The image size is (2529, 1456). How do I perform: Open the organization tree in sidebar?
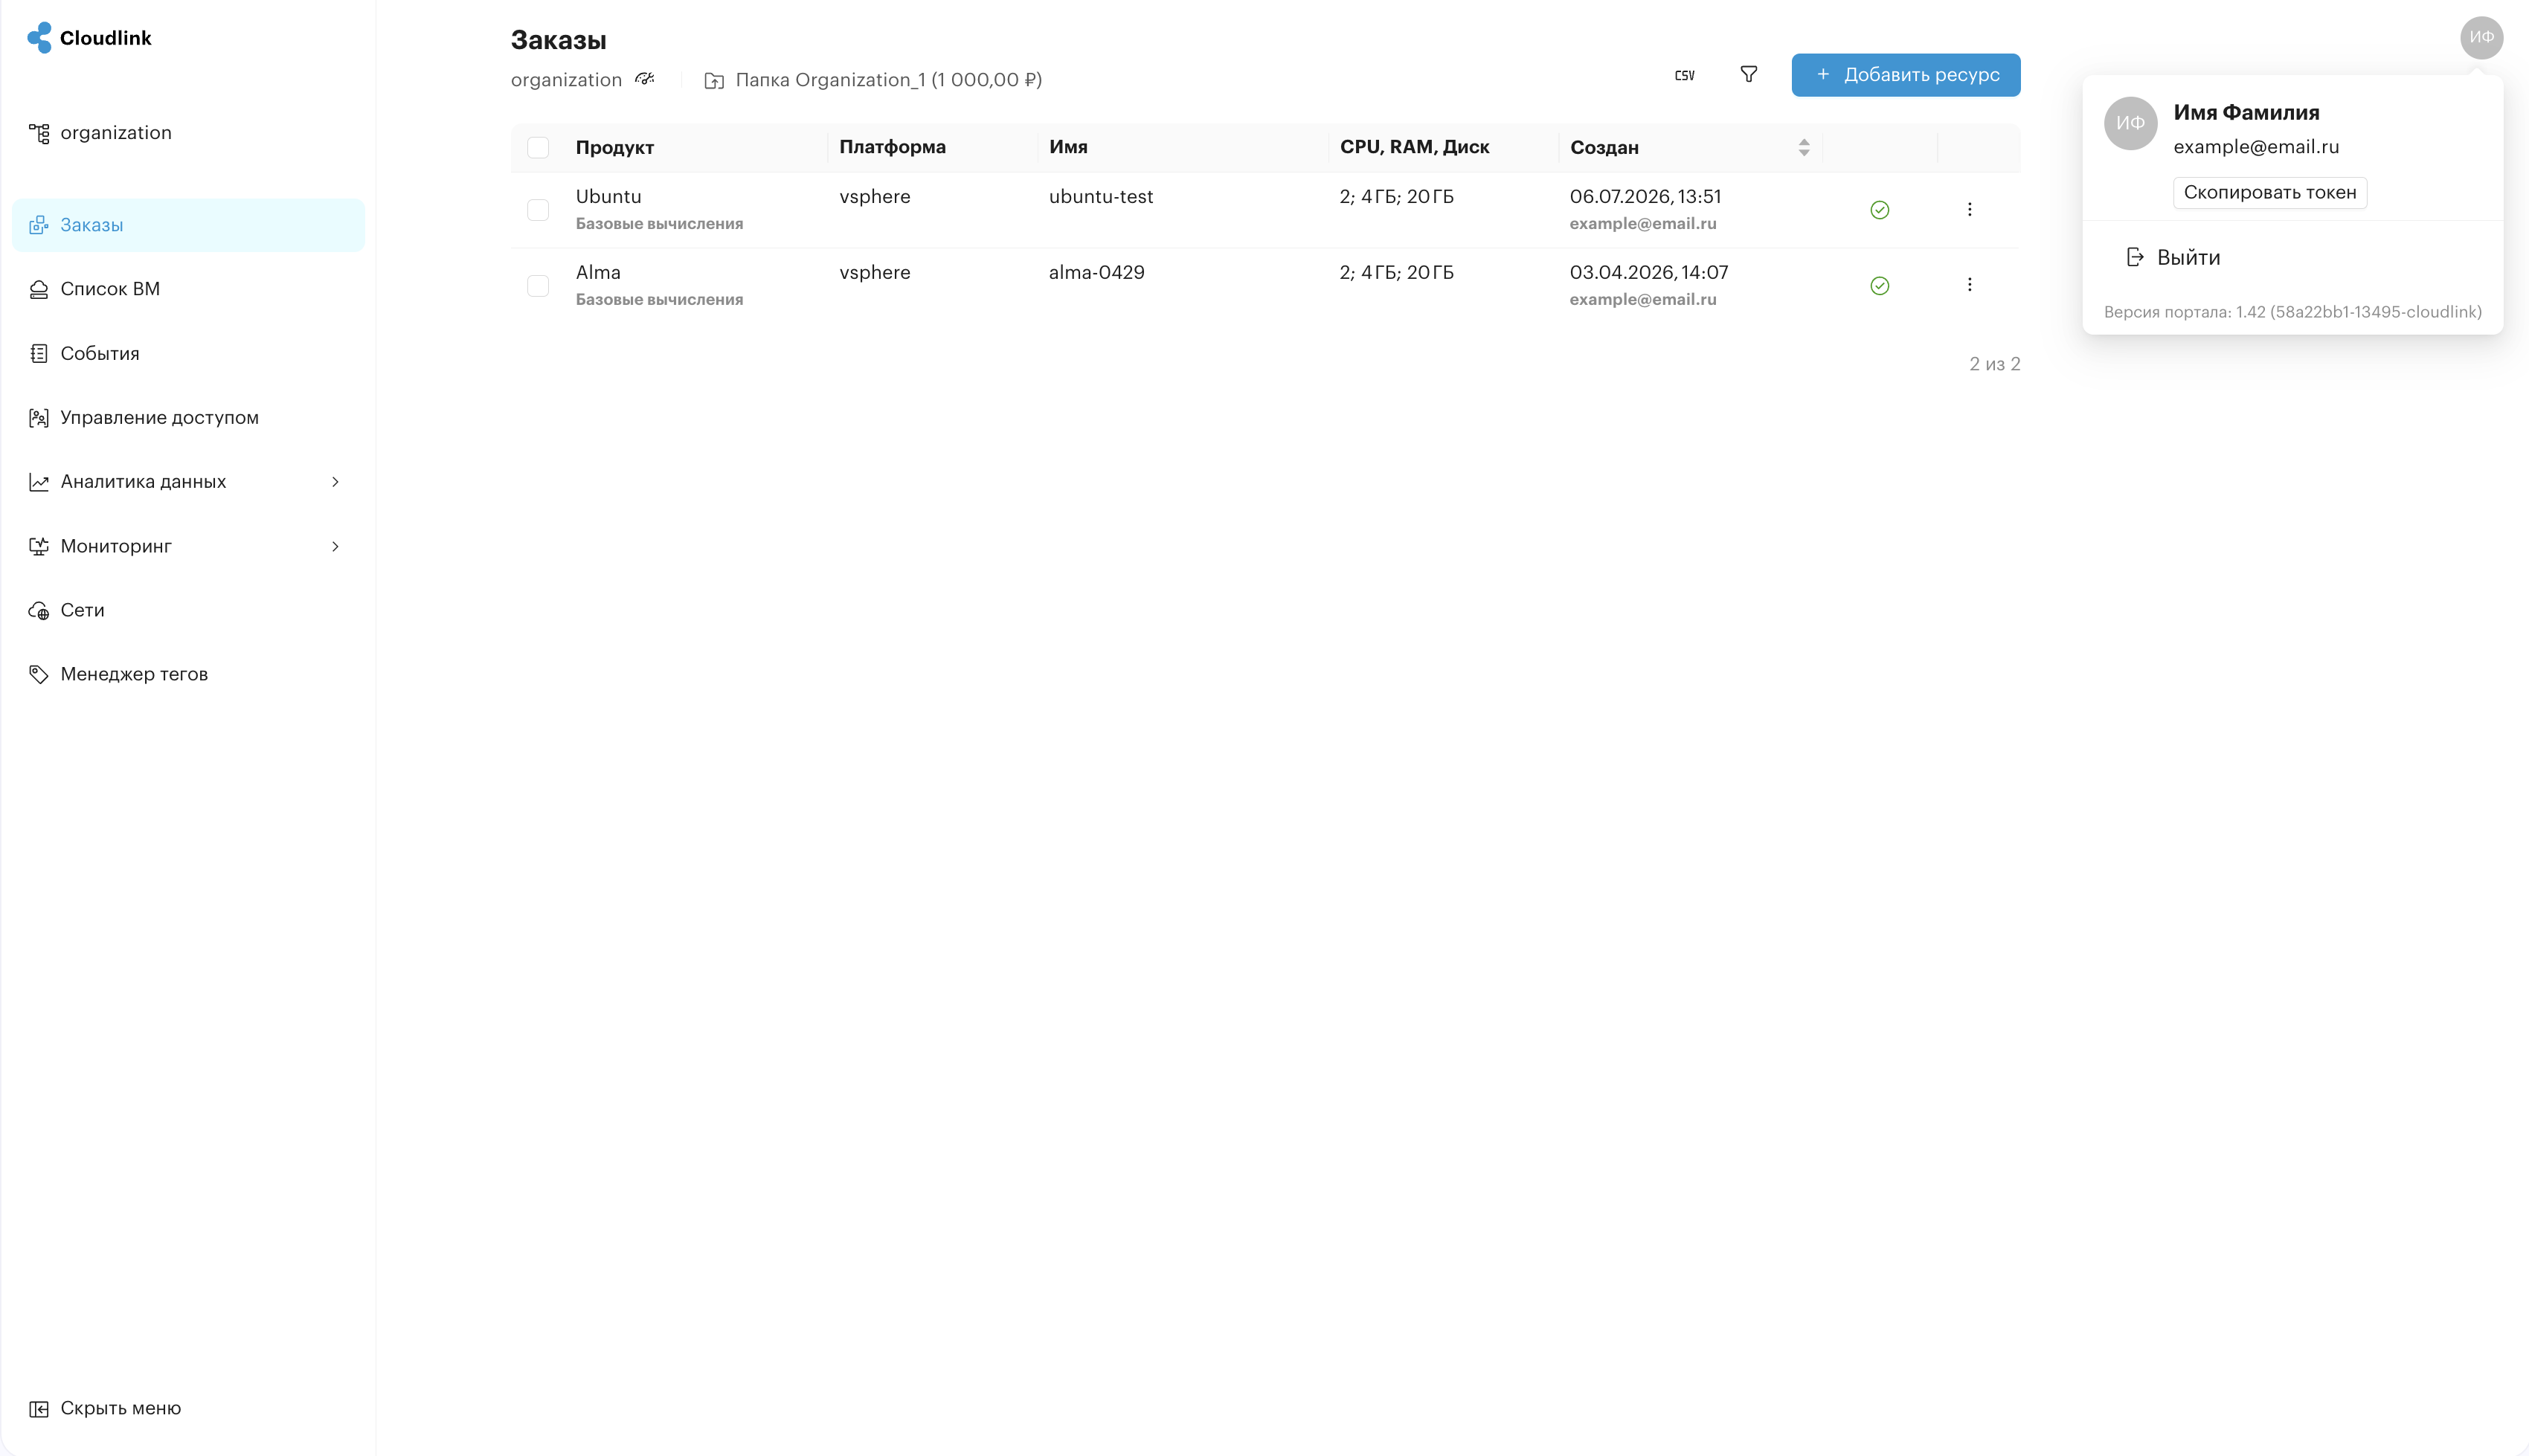100,133
